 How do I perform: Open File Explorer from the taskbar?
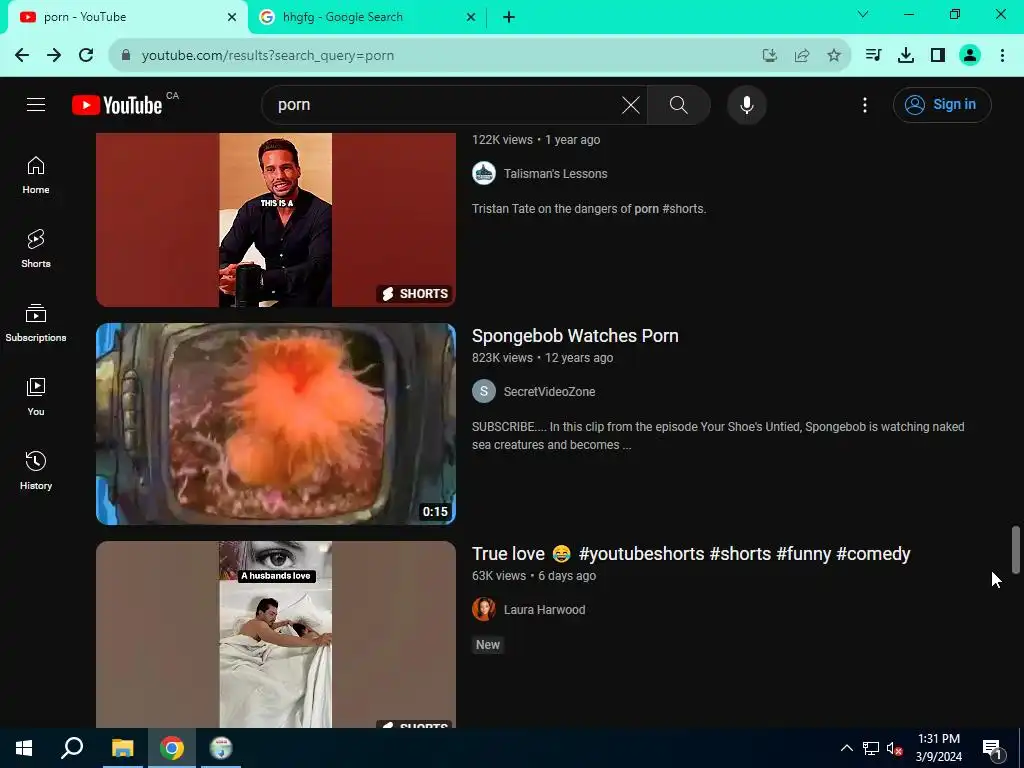tap(122, 748)
